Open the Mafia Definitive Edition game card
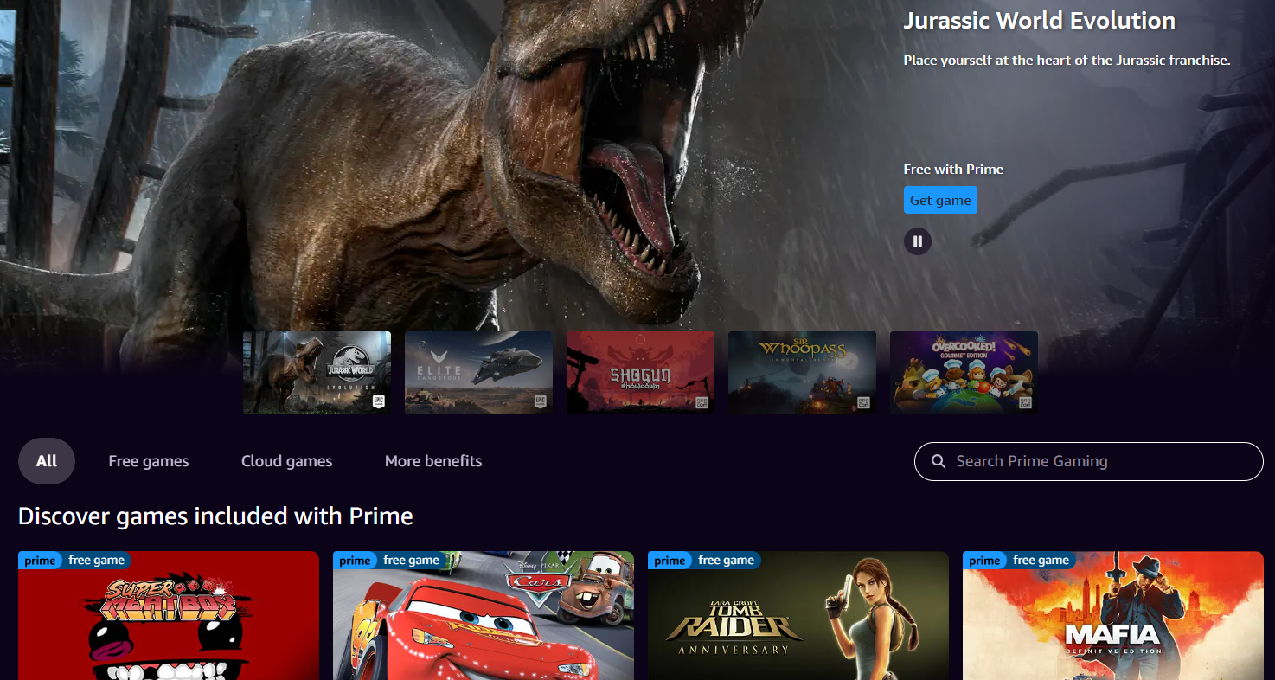This screenshot has height=680, width=1275. tap(1113, 615)
